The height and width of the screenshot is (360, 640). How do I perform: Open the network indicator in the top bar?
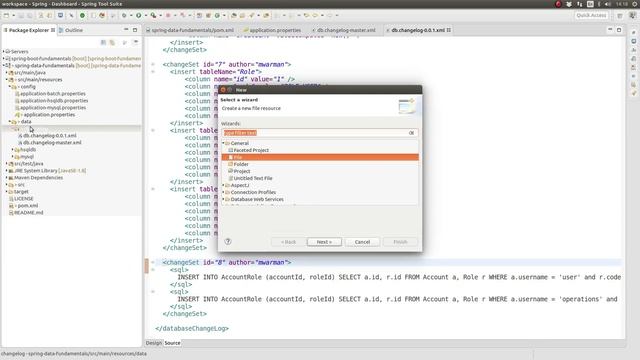coord(580,4)
